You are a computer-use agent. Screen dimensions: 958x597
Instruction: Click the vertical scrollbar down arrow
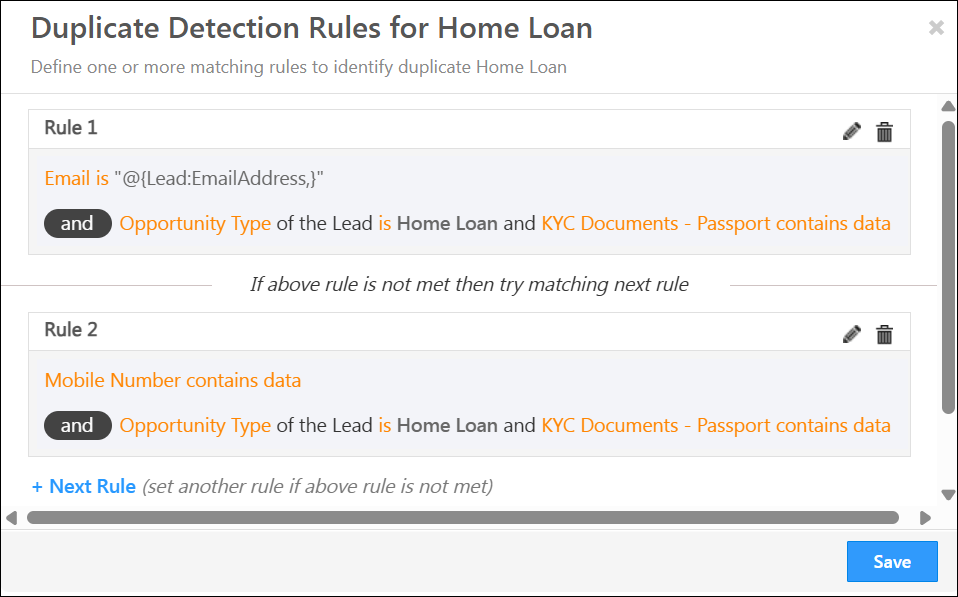click(948, 494)
